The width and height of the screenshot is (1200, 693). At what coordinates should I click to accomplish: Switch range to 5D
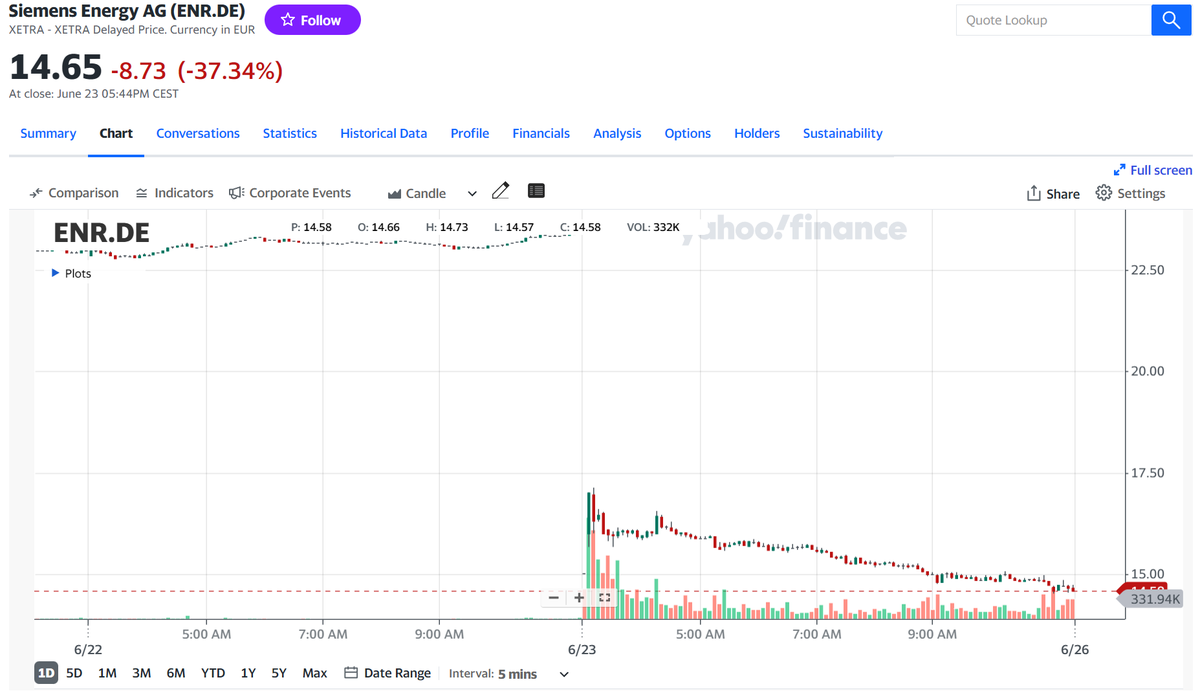[74, 673]
